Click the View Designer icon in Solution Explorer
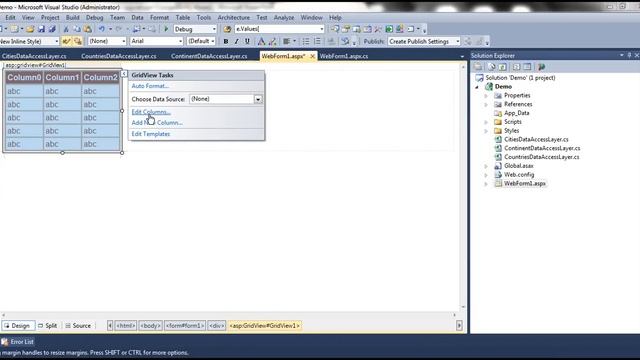The height and width of the screenshot is (360, 640). (x=527, y=67)
